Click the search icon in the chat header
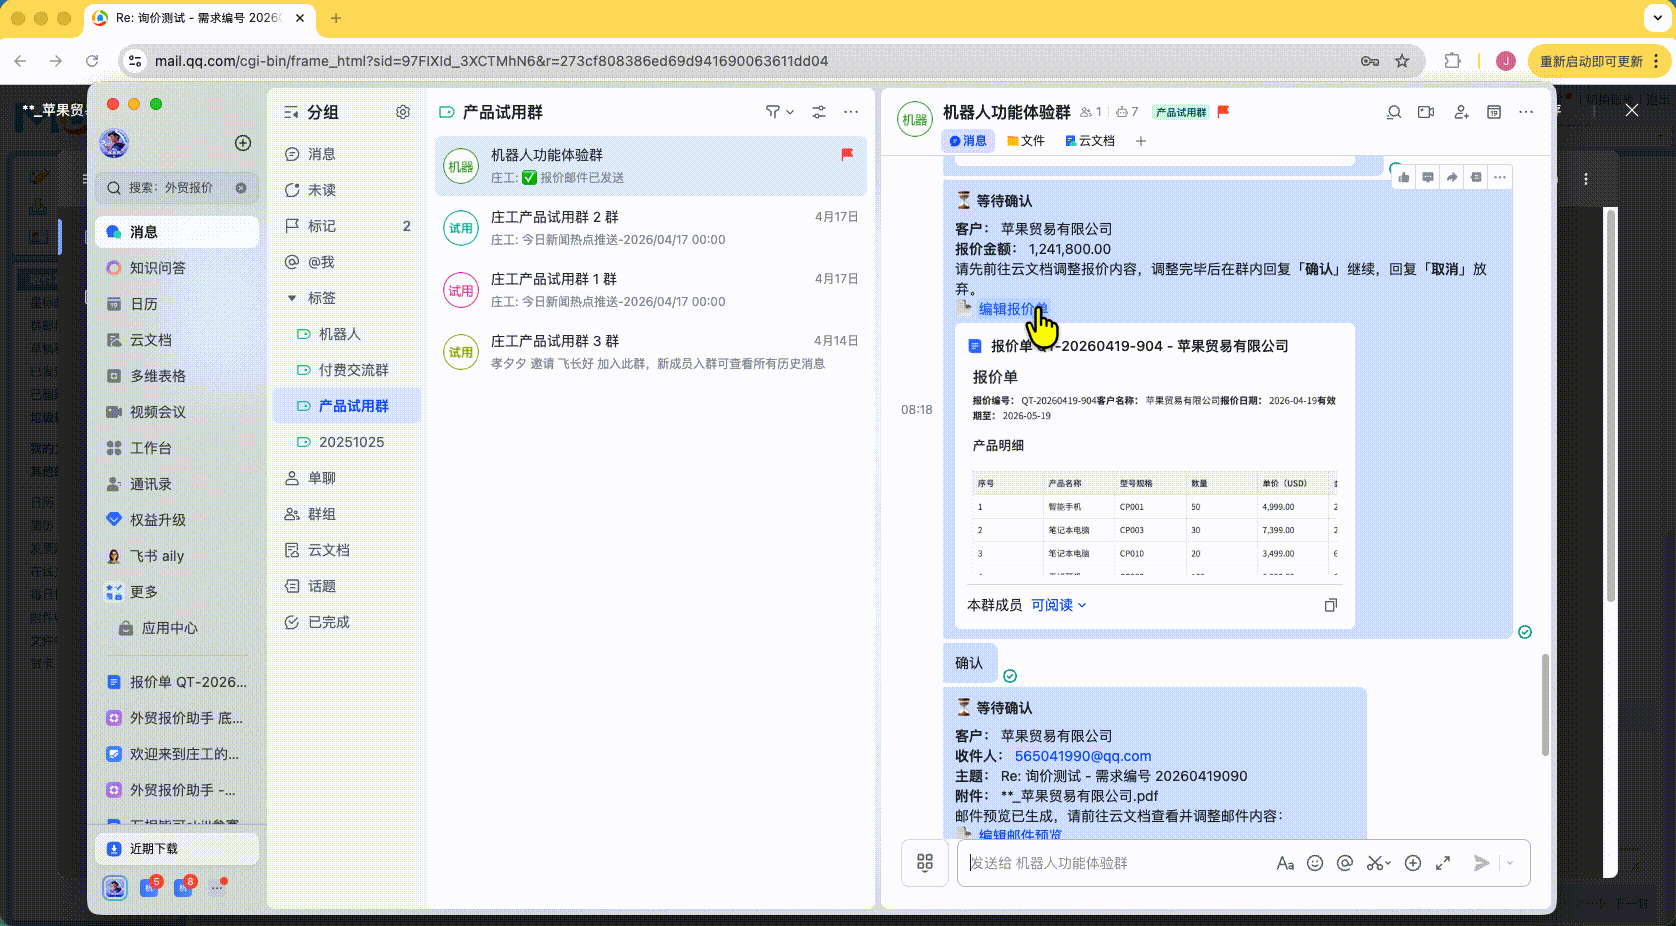Screen dimensions: 1676x926 [x=1393, y=112]
